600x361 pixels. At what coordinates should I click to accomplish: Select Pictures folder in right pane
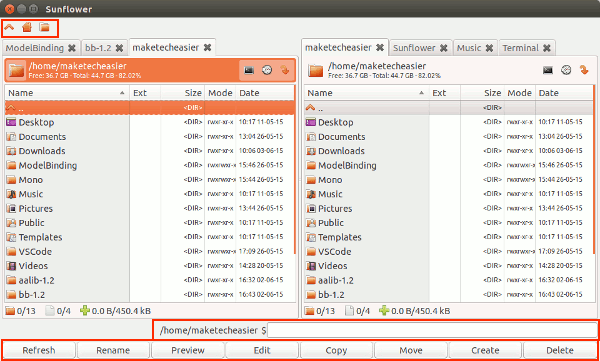[448, 209]
